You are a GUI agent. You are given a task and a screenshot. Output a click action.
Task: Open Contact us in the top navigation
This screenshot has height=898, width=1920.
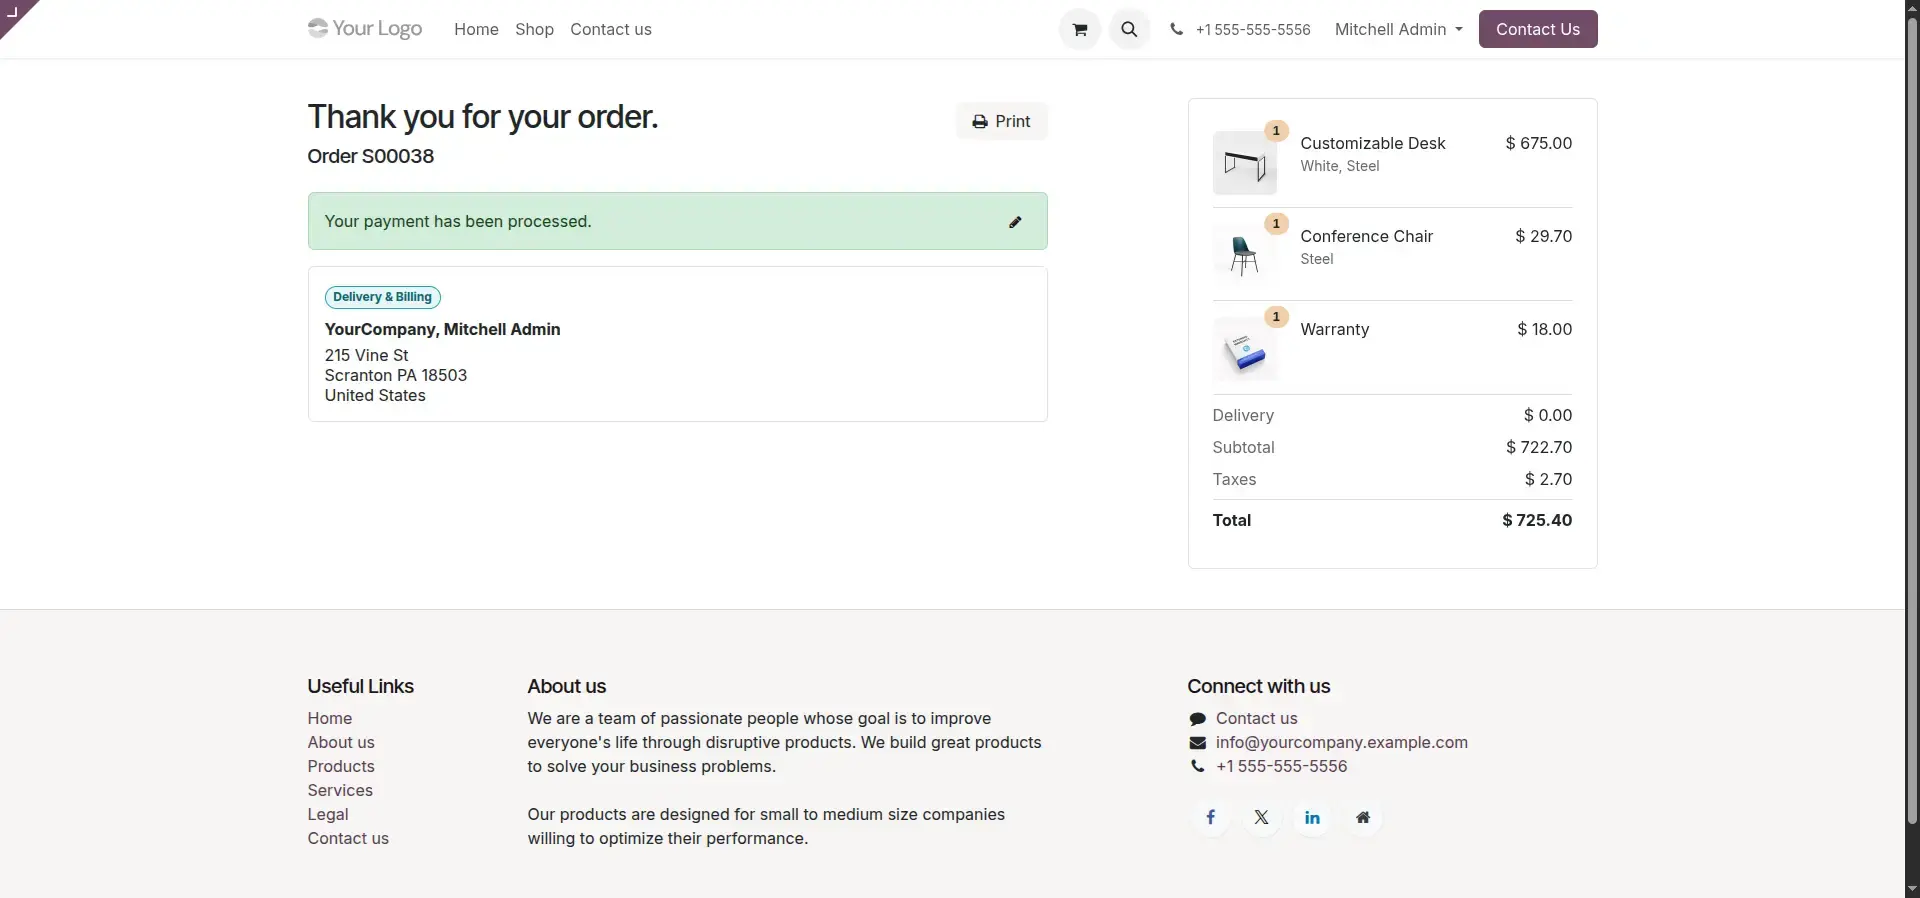tap(611, 29)
